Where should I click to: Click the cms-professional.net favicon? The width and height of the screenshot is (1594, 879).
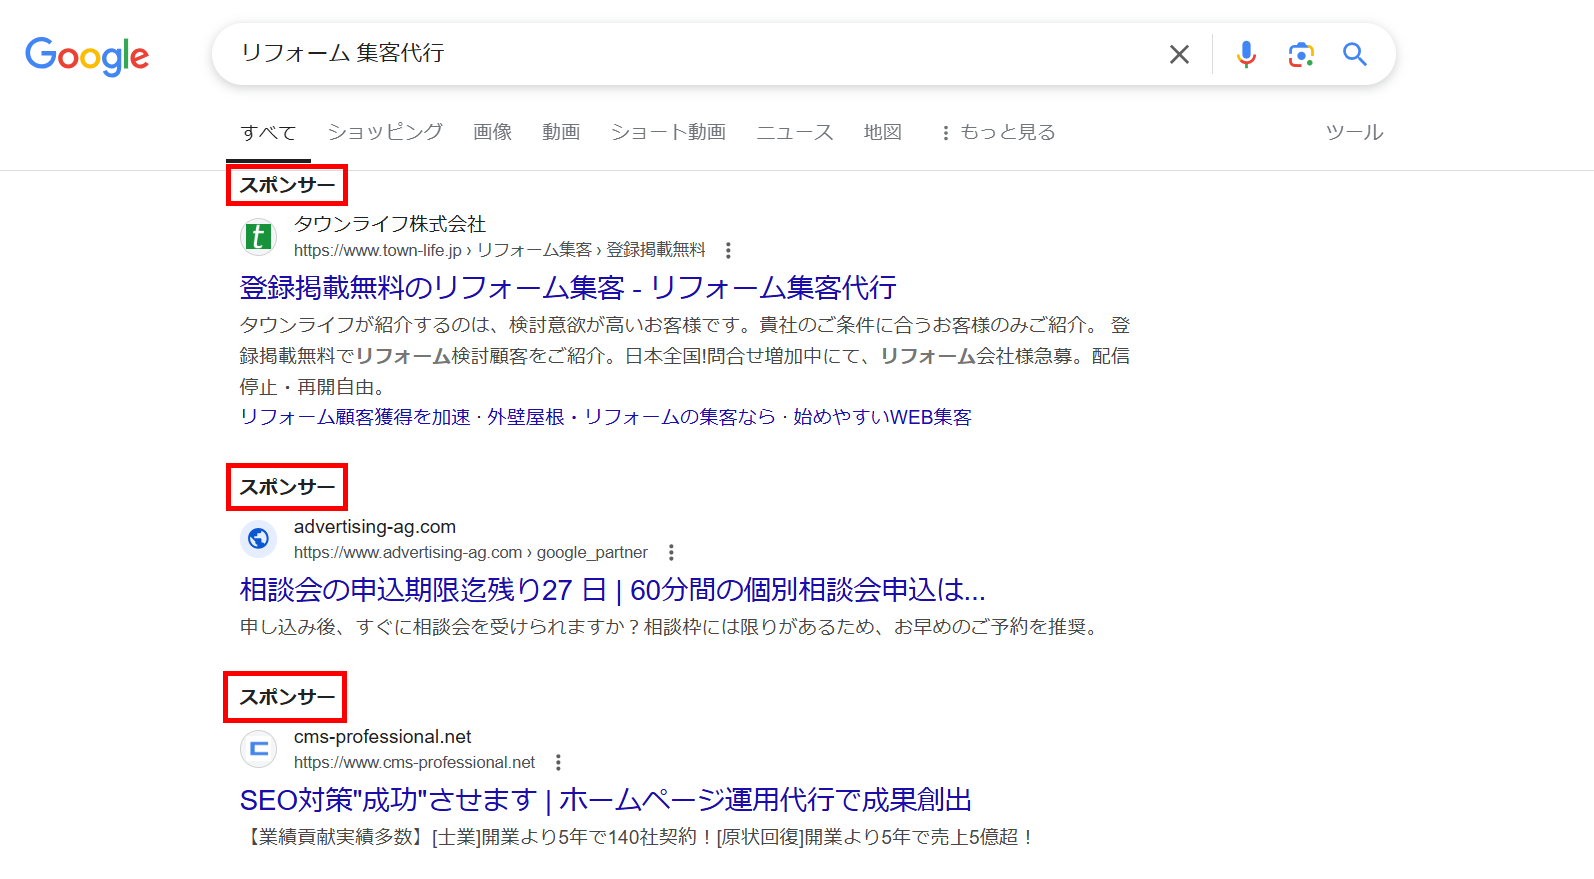pos(259,749)
